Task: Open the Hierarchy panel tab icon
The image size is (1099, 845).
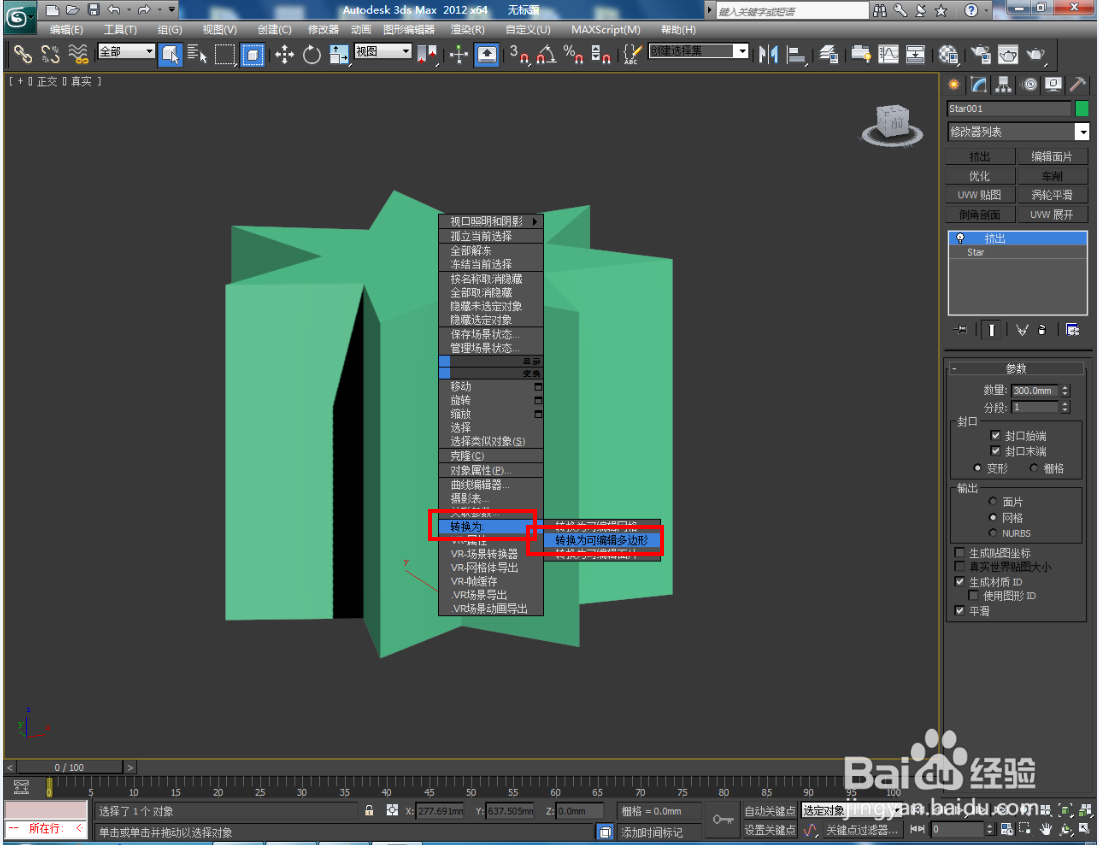Action: (x=1004, y=85)
